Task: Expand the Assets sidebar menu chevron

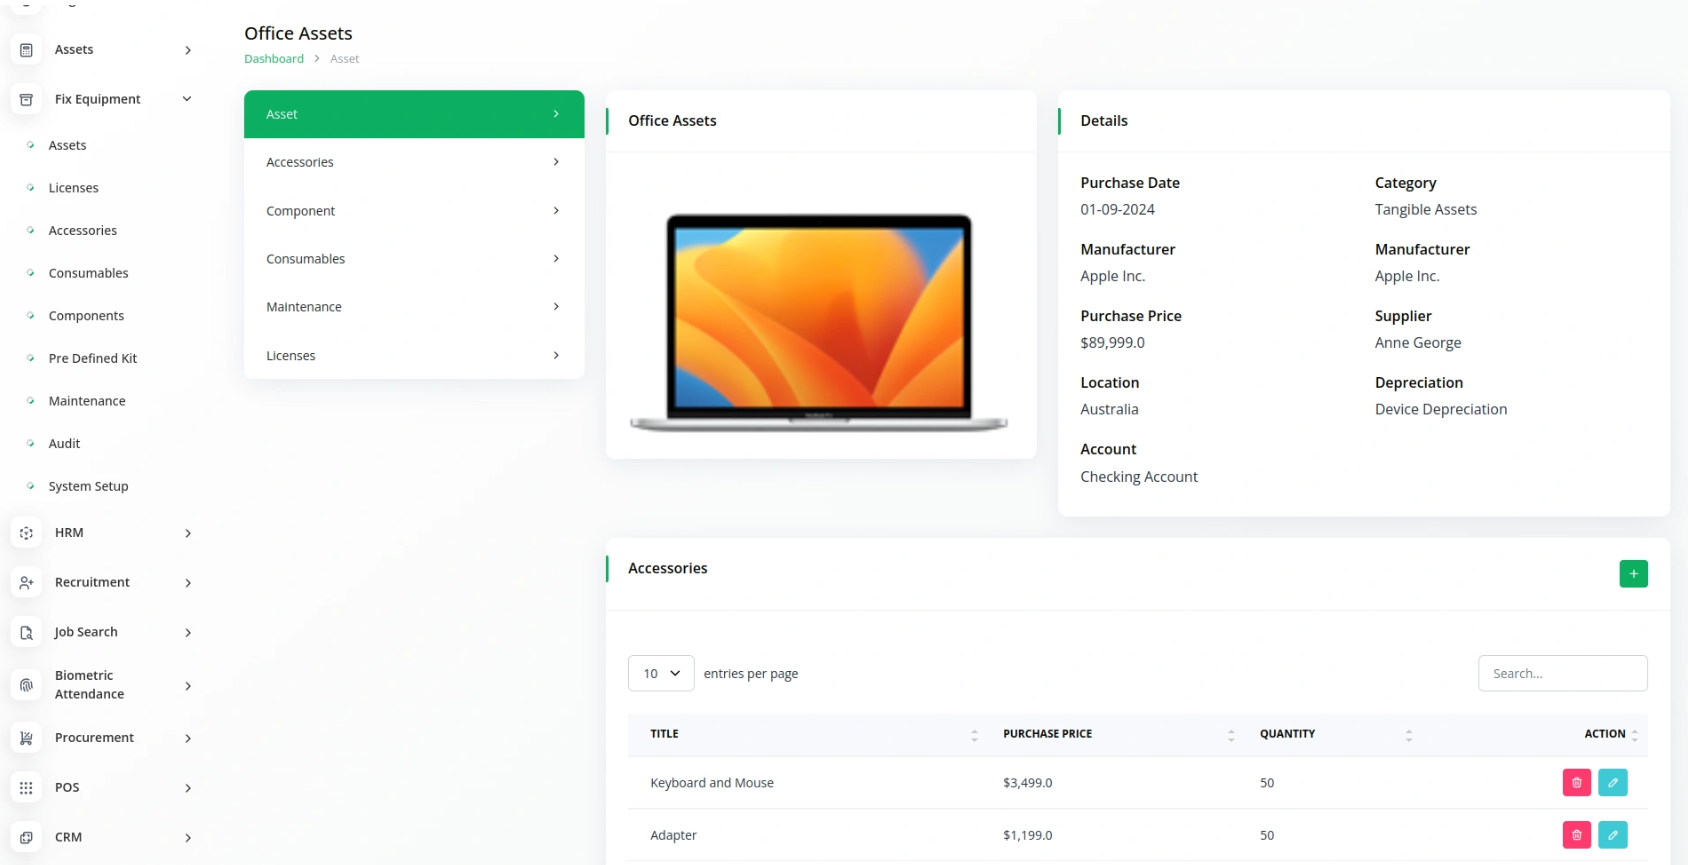Action: tap(188, 50)
